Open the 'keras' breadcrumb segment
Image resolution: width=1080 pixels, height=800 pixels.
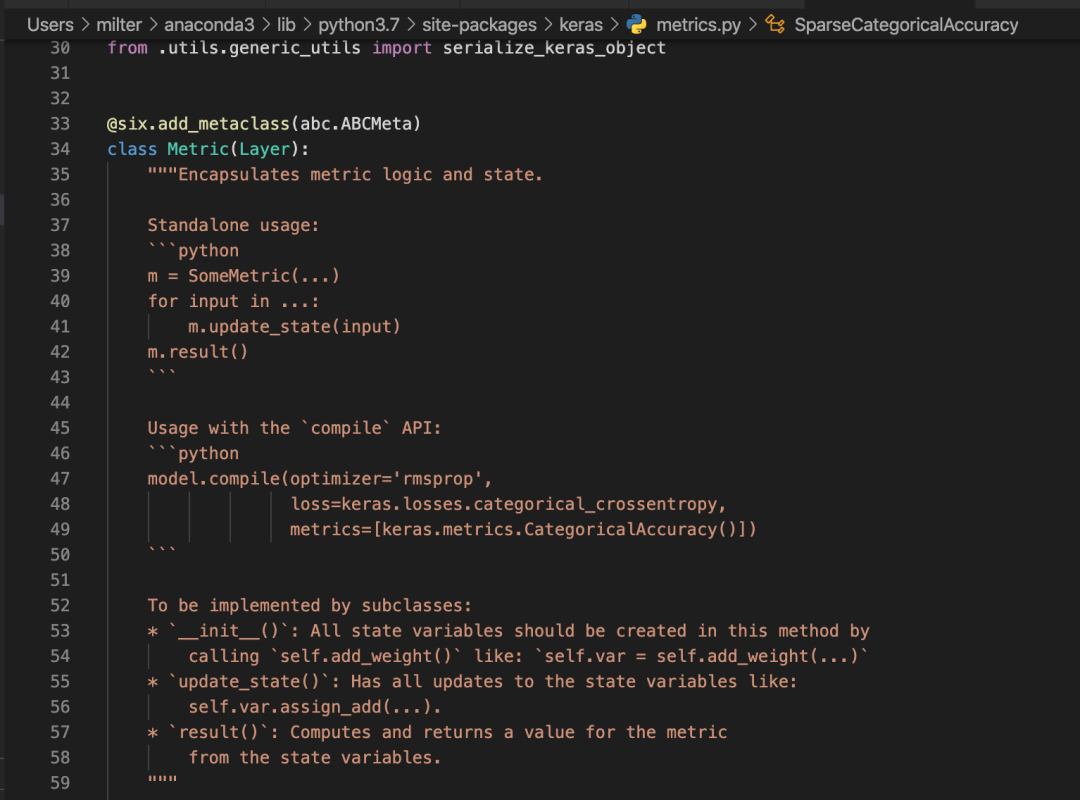581,25
